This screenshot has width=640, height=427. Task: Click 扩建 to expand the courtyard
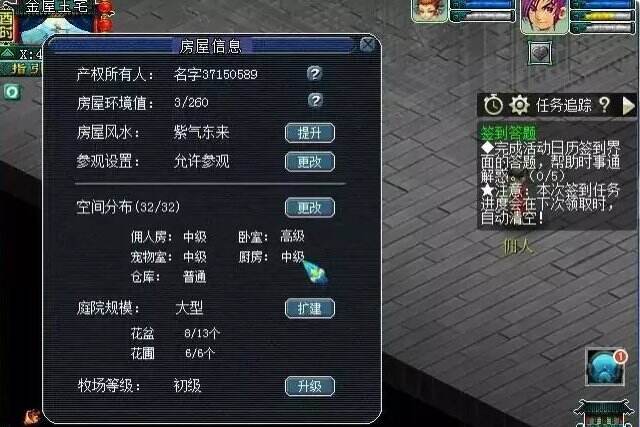310,308
